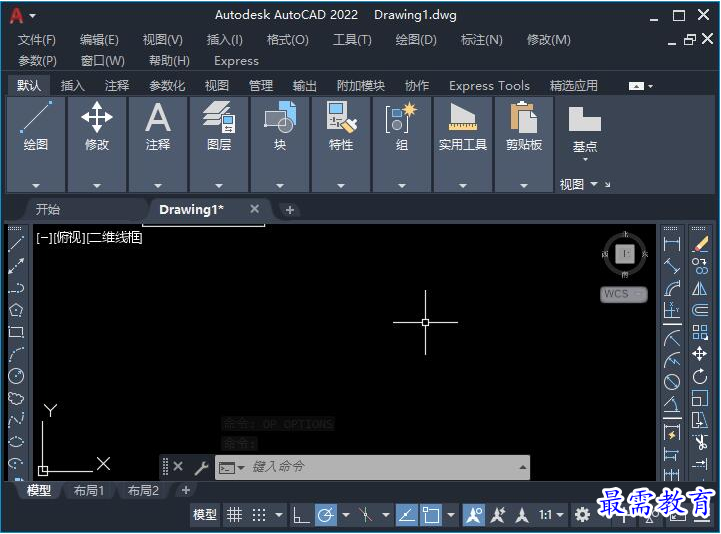
Task: Toggle polar tracking in status bar
Action: point(326,515)
